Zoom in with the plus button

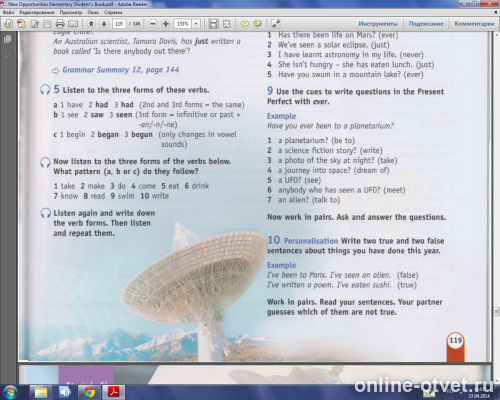click(166, 24)
